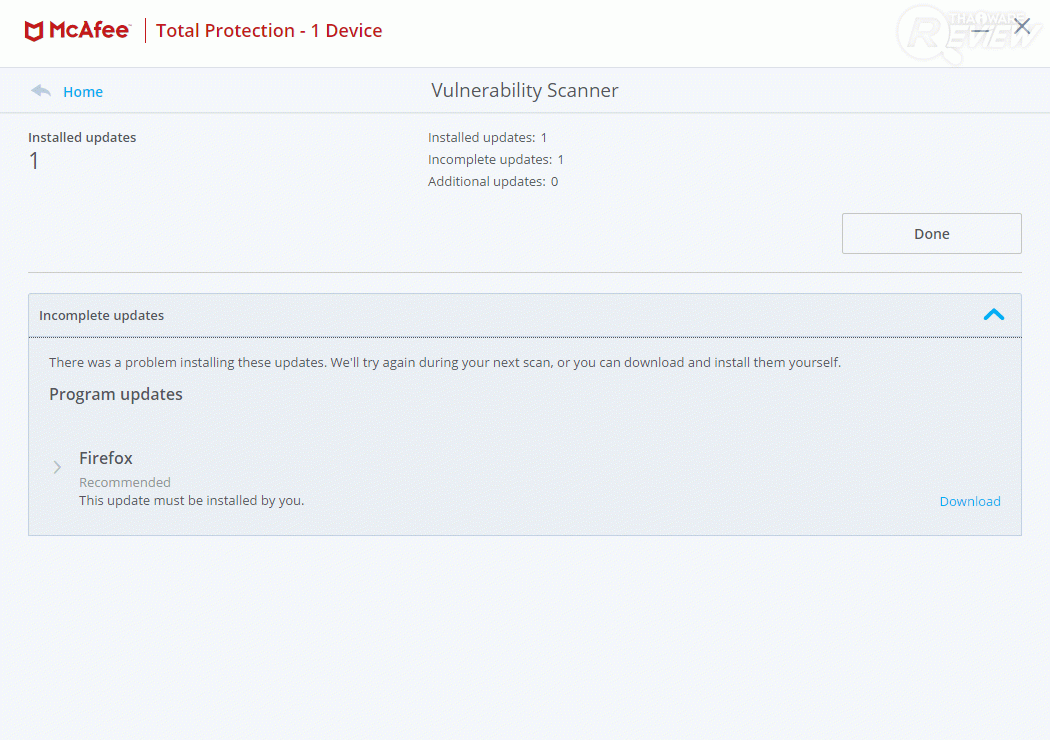Click the McAfee shield logo
1050x740 pixels.
point(34,31)
